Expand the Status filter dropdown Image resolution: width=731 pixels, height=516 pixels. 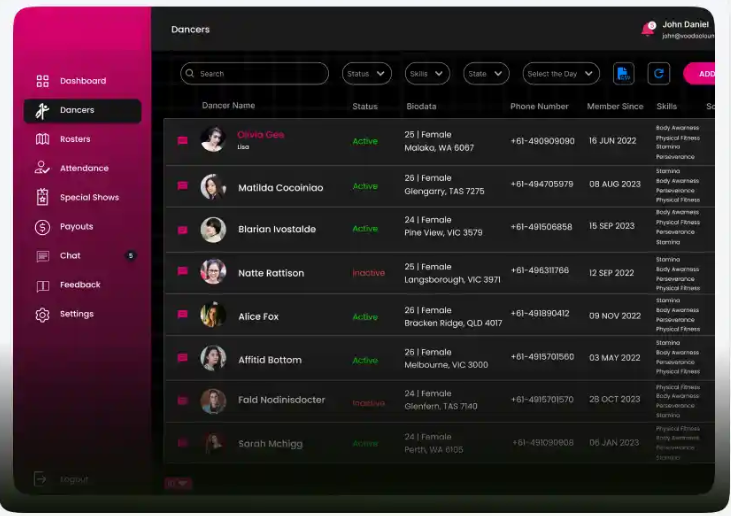[367, 74]
